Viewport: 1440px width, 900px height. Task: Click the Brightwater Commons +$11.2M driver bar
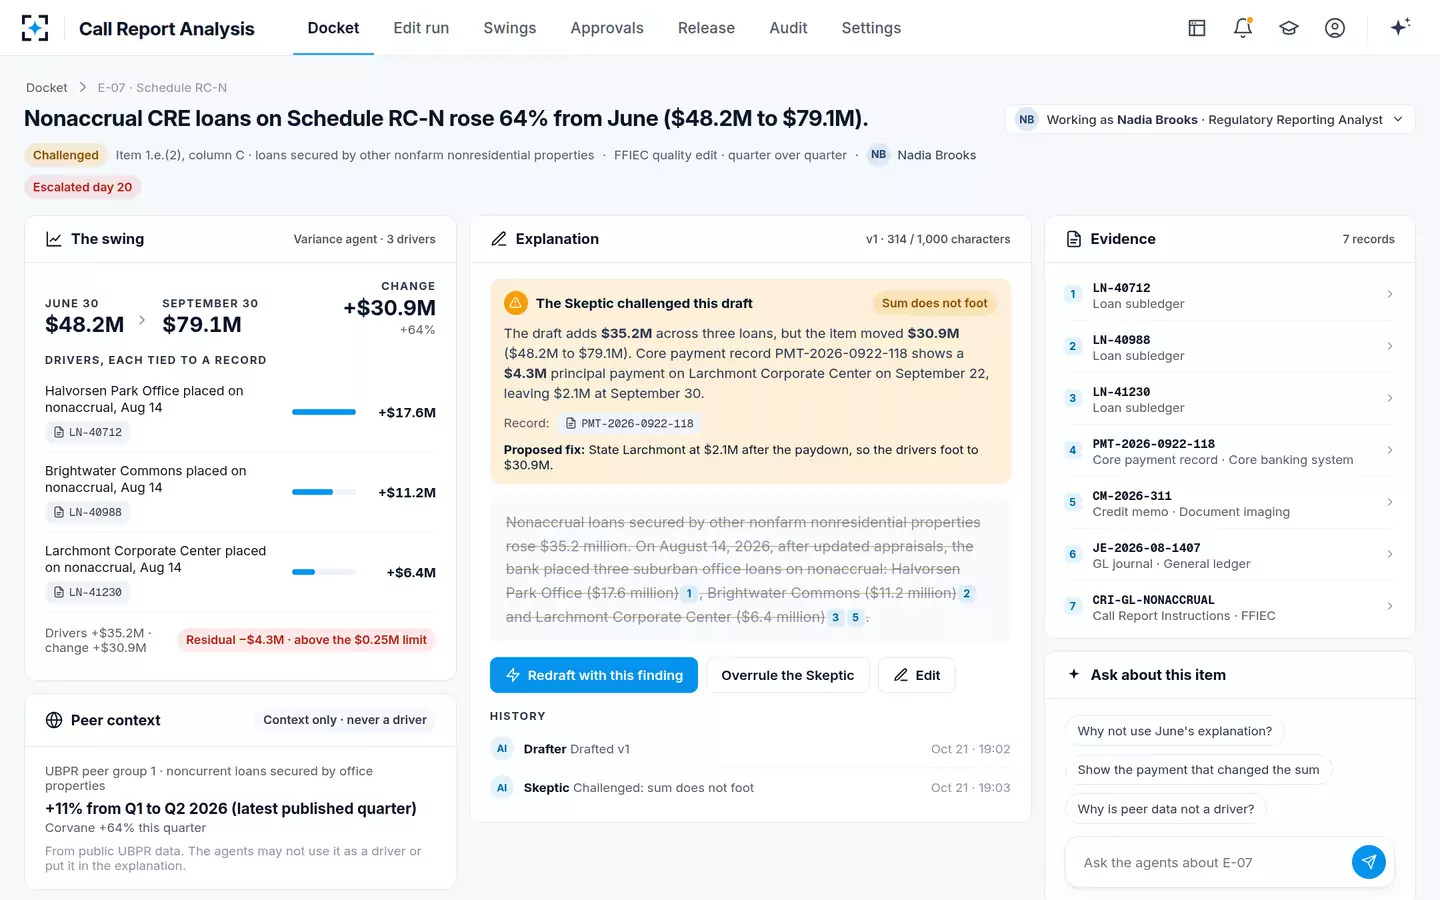(x=324, y=492)
